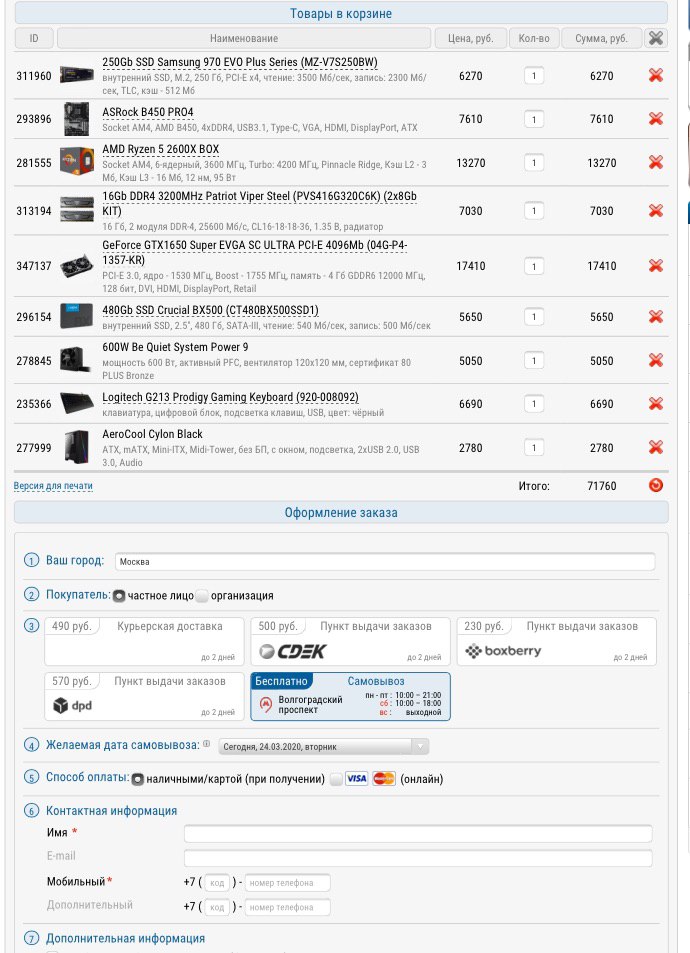Click the ASRock B450 motherboard thumbnail
This screenshot has height=953, width=690.
pos(77,119)
